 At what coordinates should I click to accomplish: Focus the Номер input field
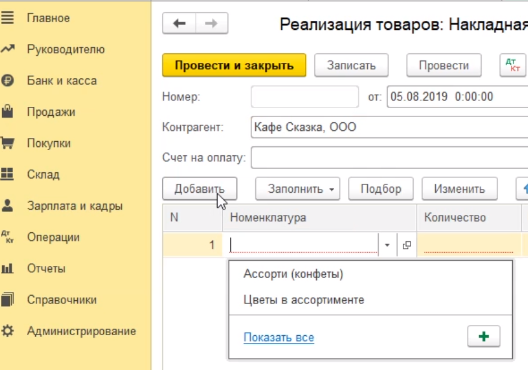[305, 97]
